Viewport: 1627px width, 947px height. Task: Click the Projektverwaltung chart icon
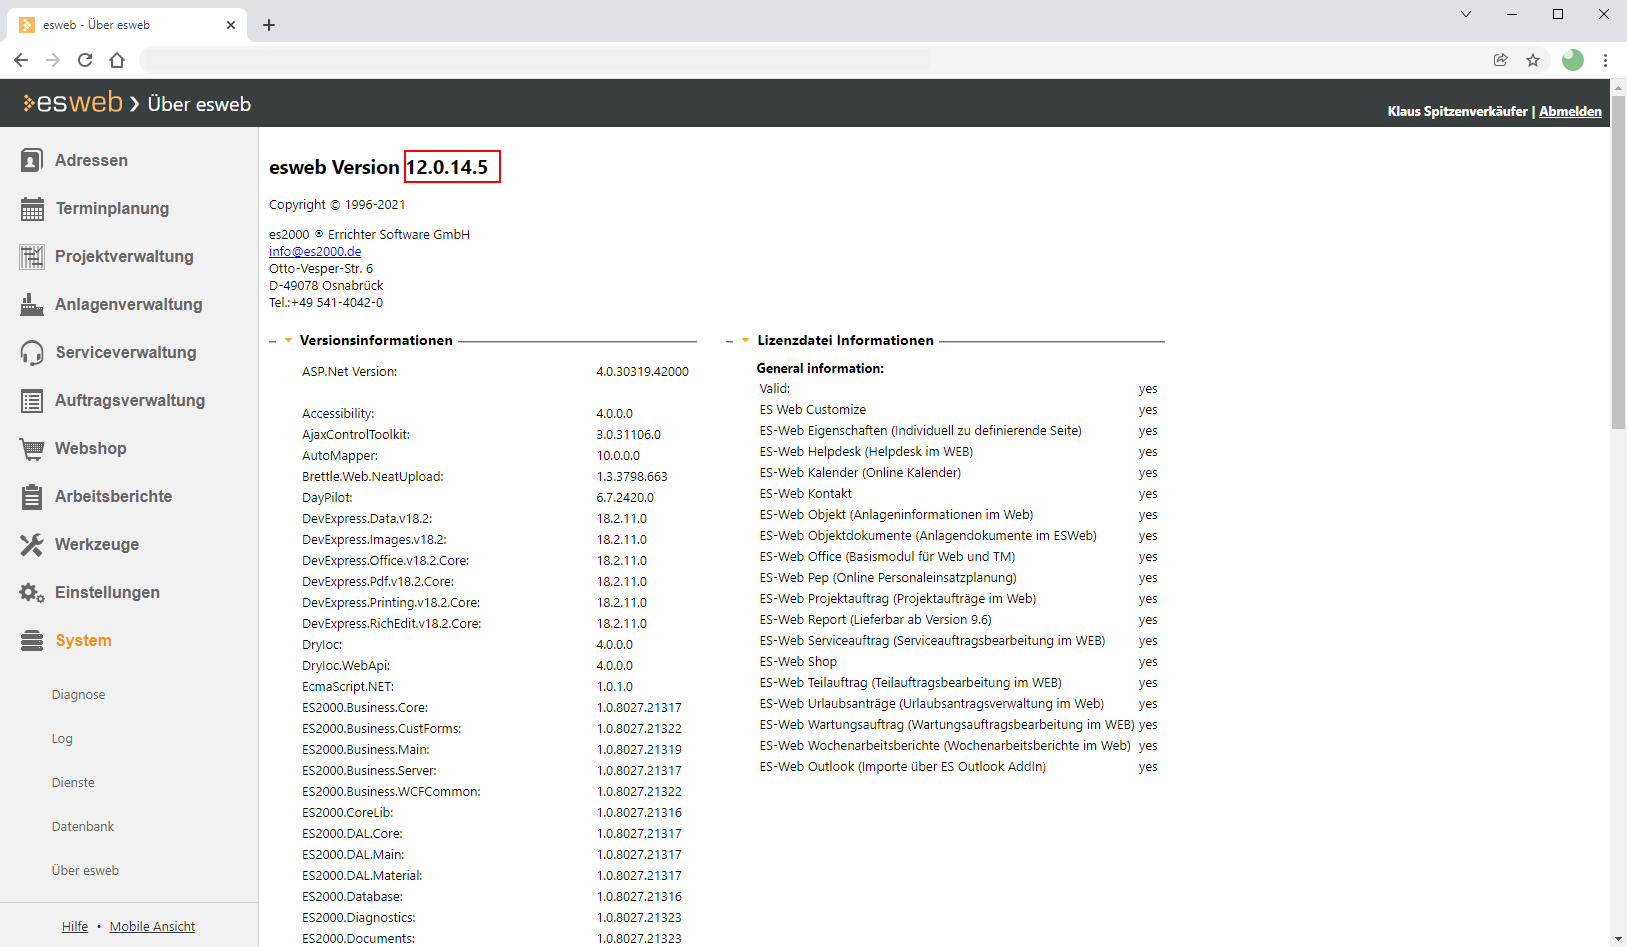pyautogui.click(x=32, y=256)
